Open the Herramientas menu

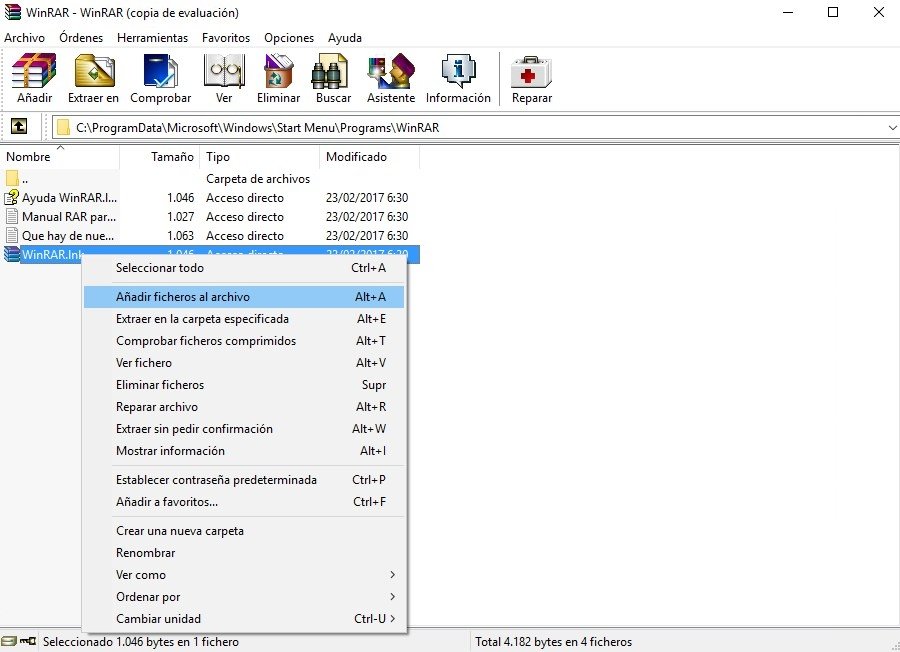coord(153,38)
